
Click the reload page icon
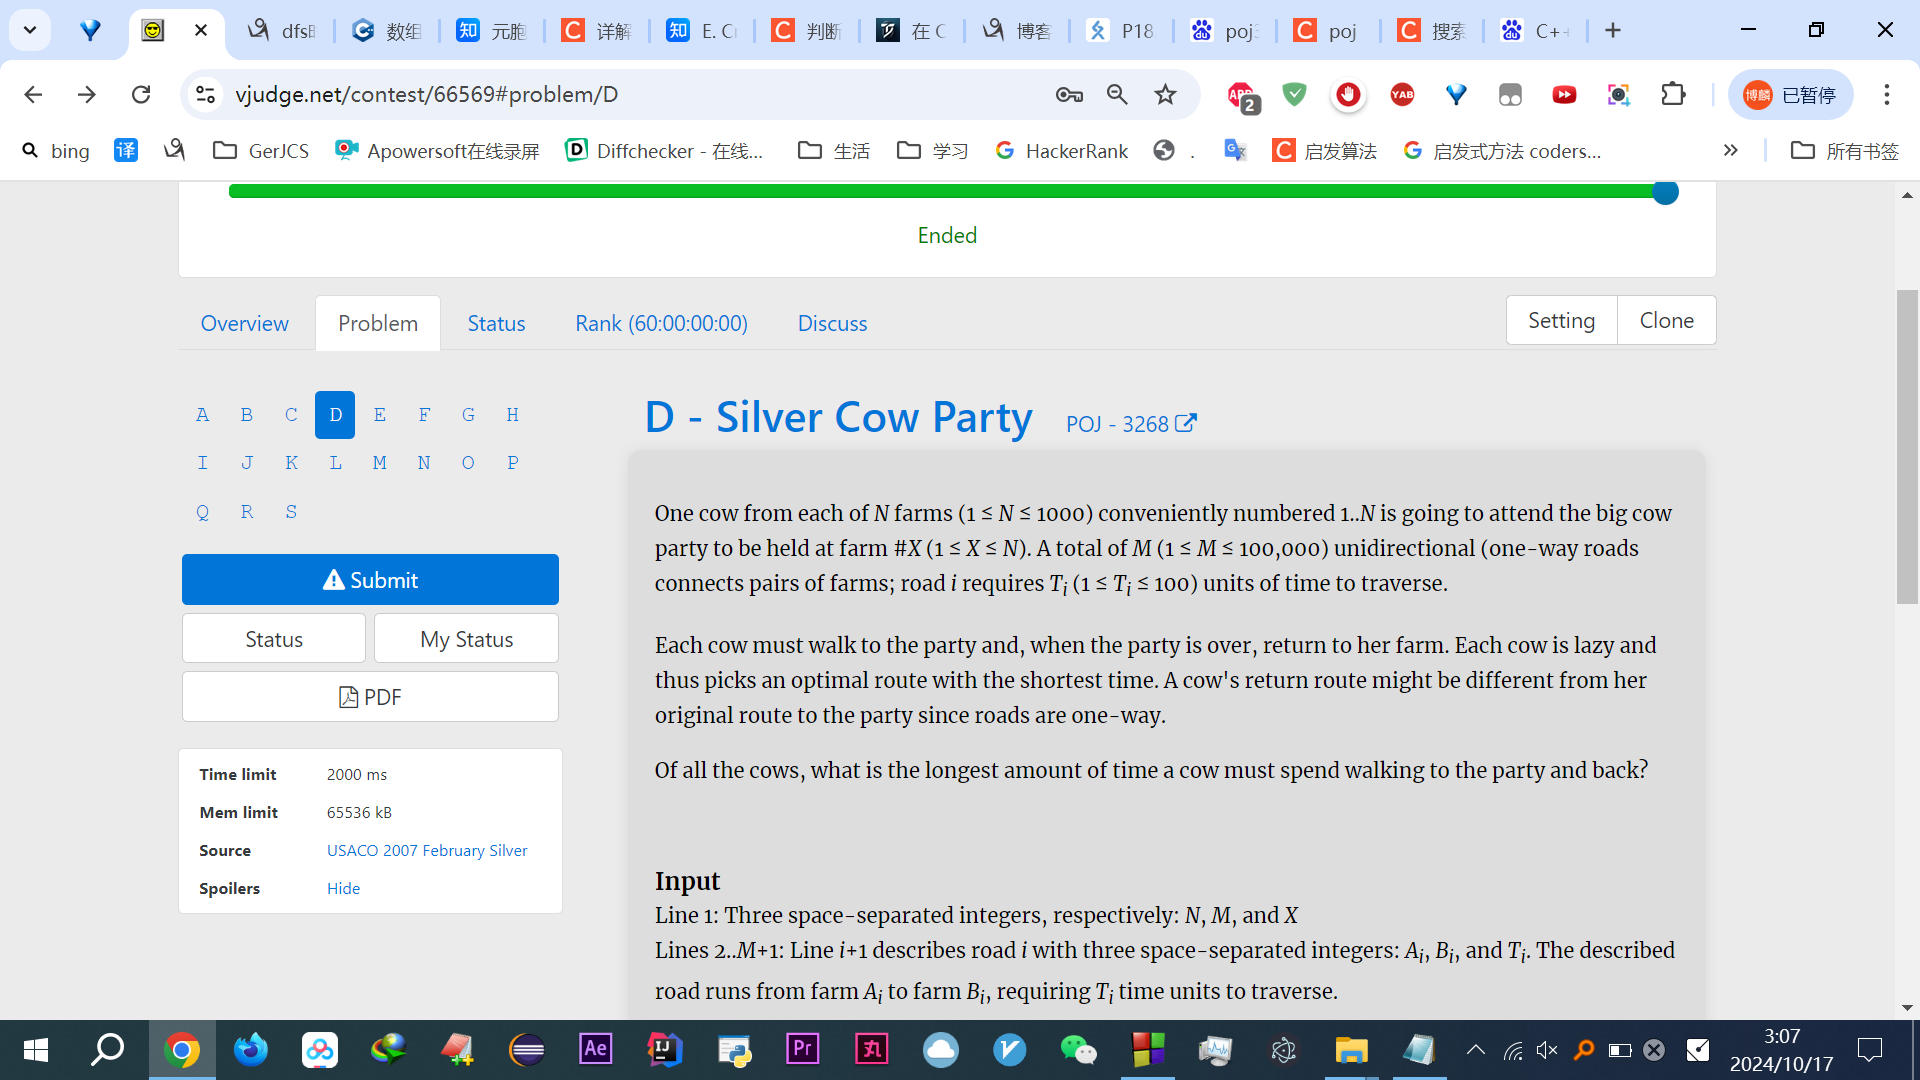(x=141, y=94)
